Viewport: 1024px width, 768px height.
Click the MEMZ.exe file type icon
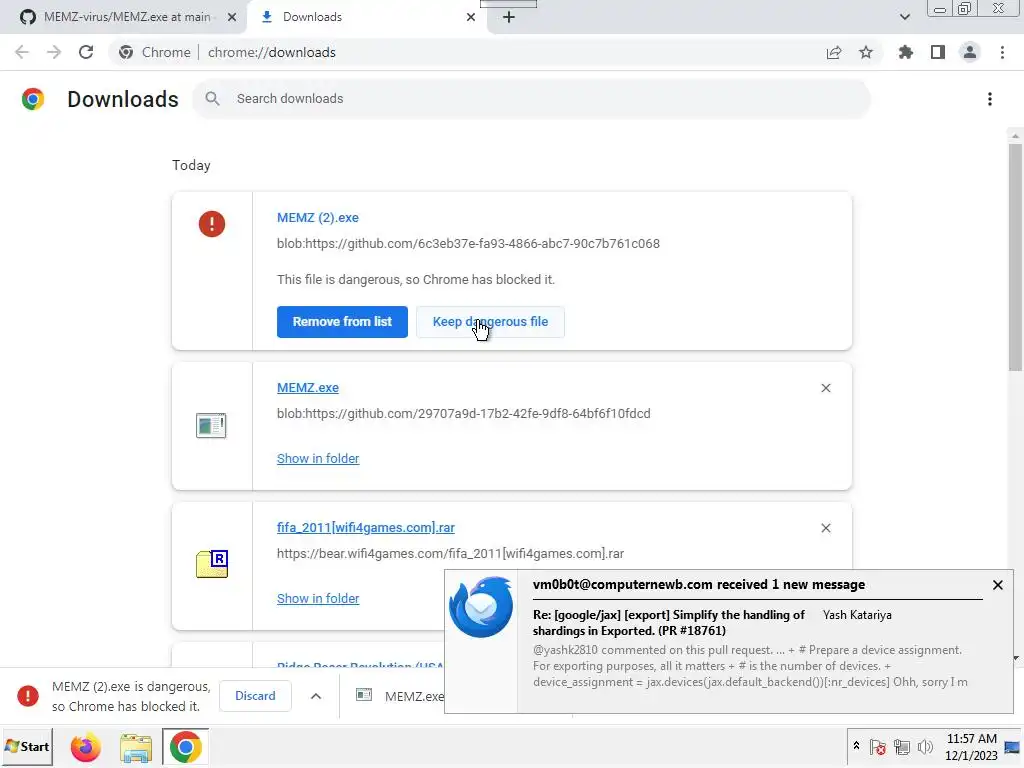[211, 426]
